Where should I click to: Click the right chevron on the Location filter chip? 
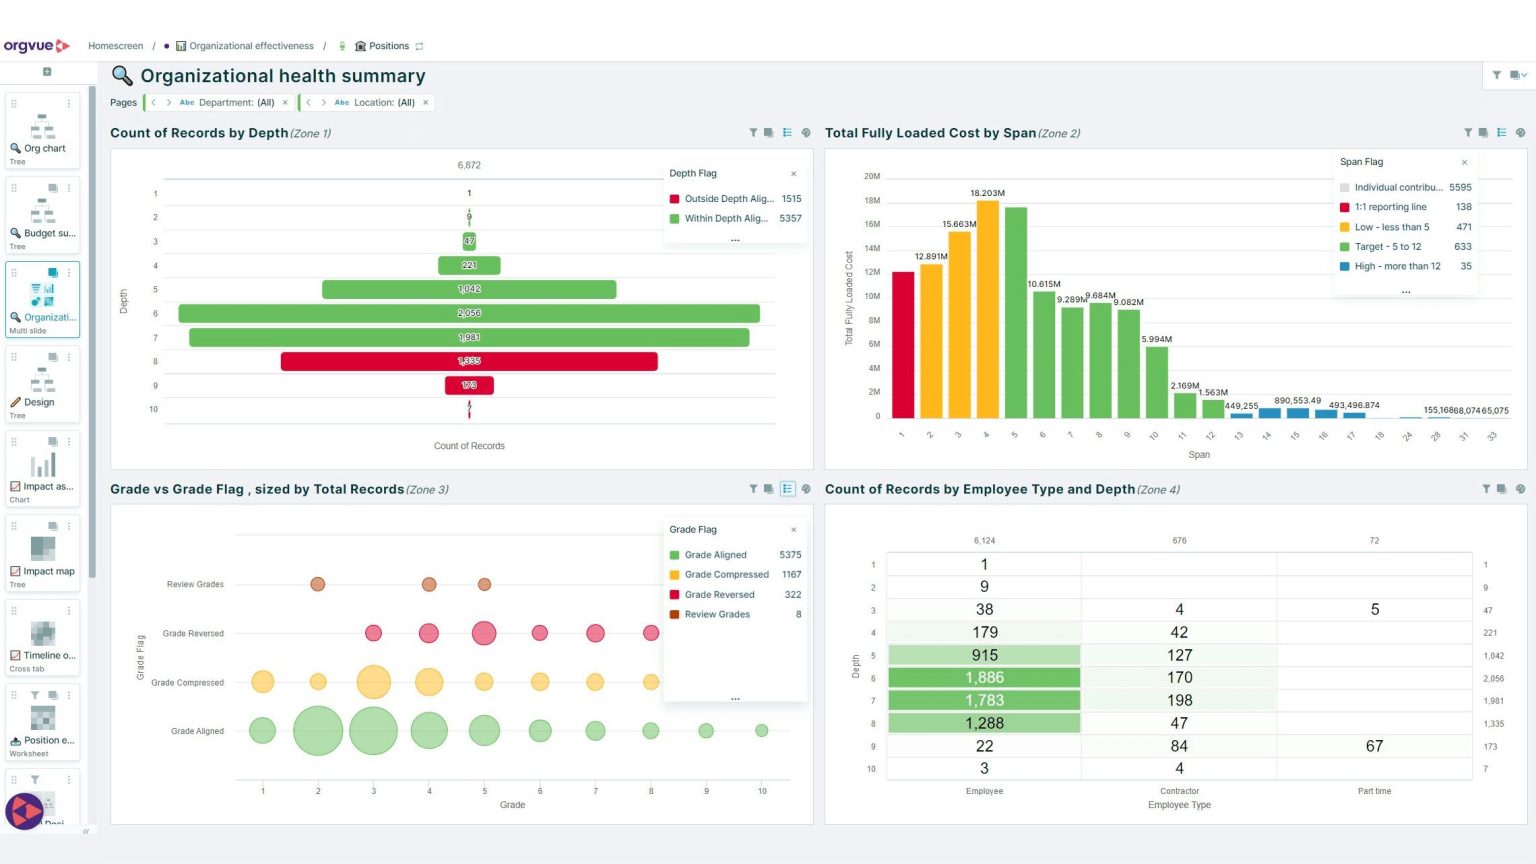(x=323, y=102)
